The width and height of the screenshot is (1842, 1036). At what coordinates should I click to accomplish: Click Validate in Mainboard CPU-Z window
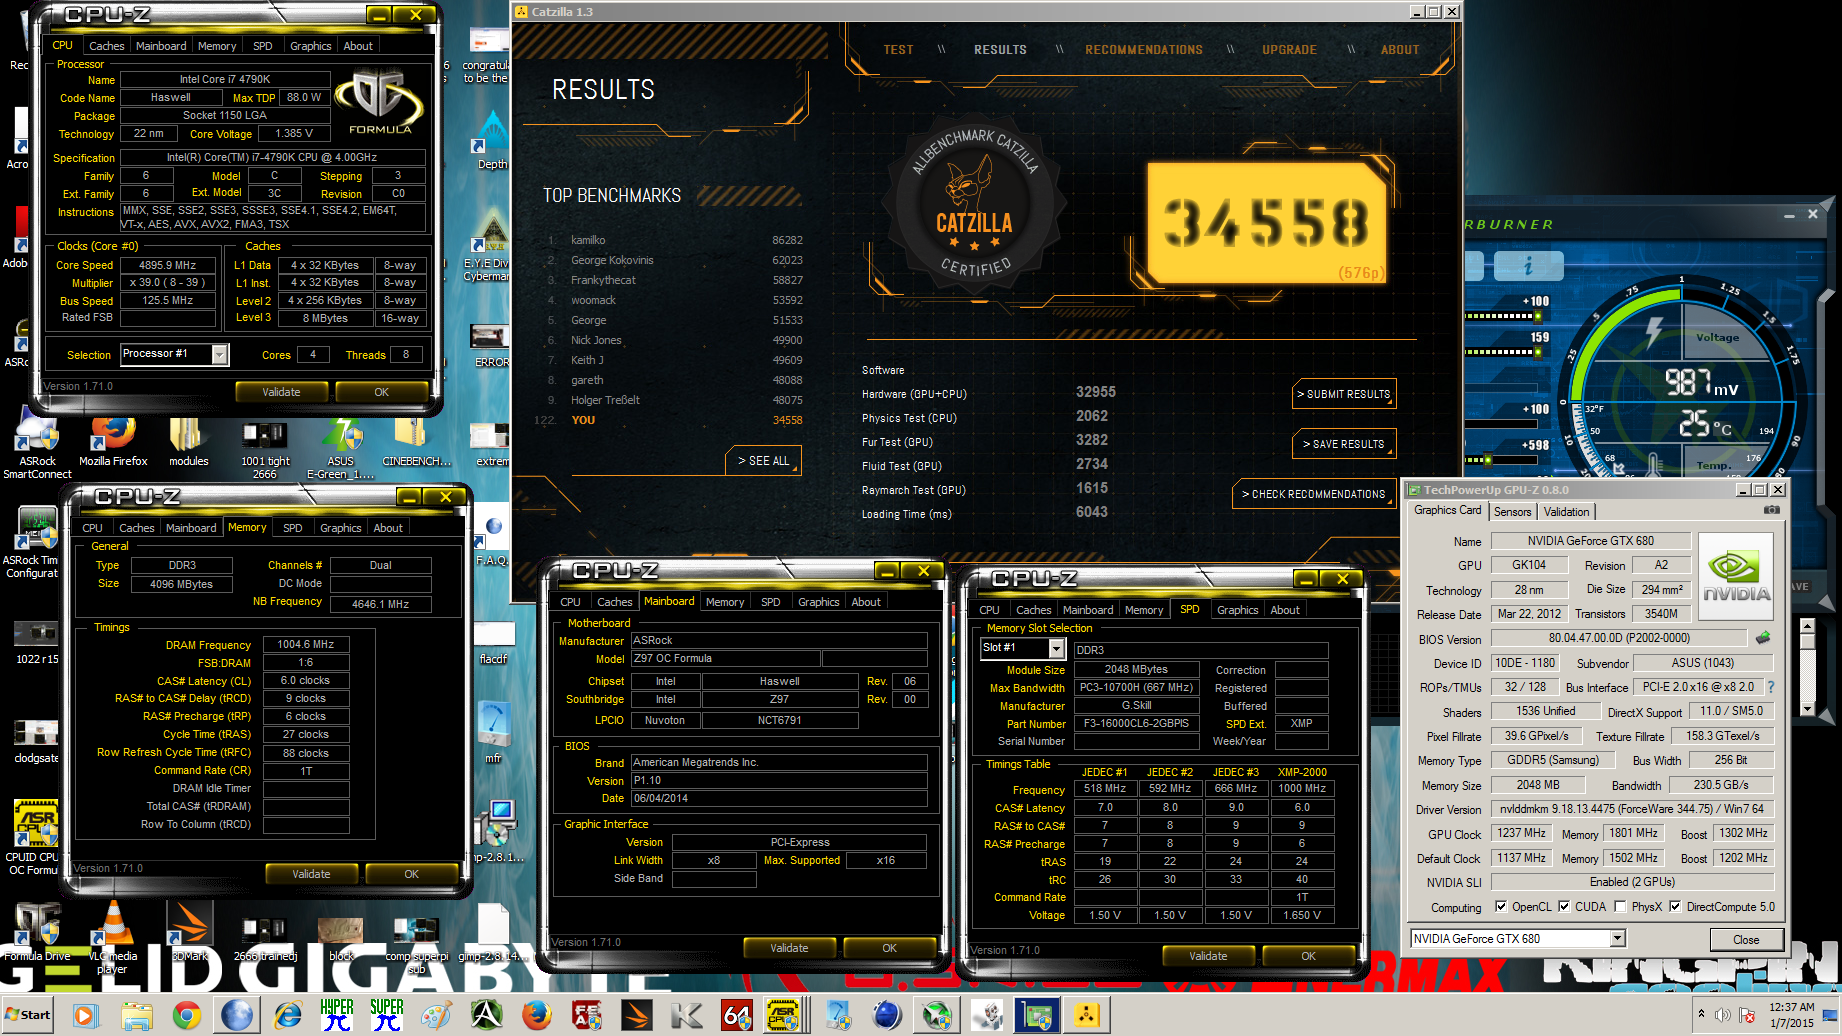tap(789, 948)
